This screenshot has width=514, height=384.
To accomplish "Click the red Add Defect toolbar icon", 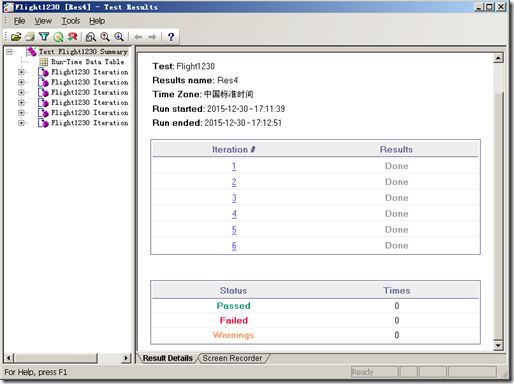I will click(72, 37).
